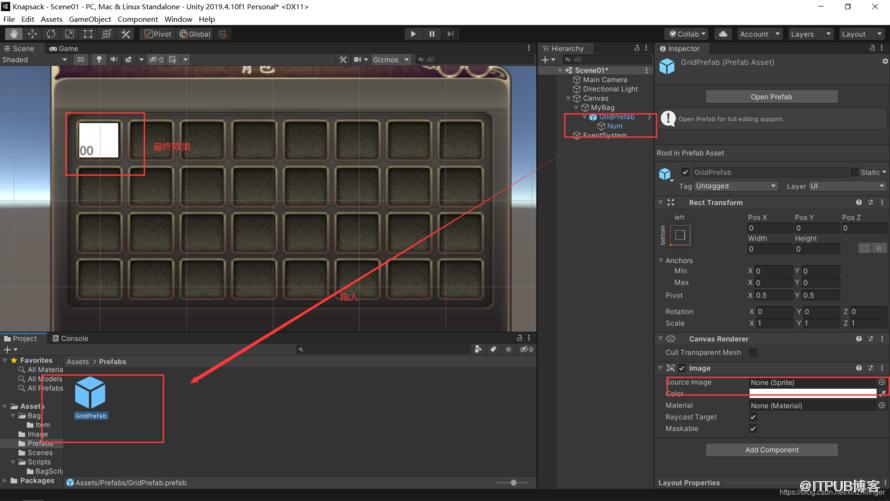Switch to the Console tab
Image resolution: width=890 pixels, height=501 pixels.
(x=70, y=339)
